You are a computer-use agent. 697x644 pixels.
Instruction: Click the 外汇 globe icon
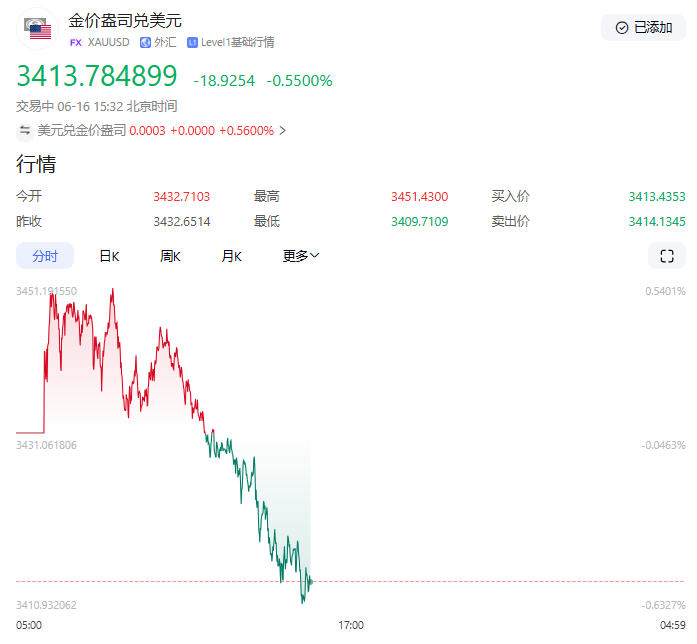[x=145, y=42]
